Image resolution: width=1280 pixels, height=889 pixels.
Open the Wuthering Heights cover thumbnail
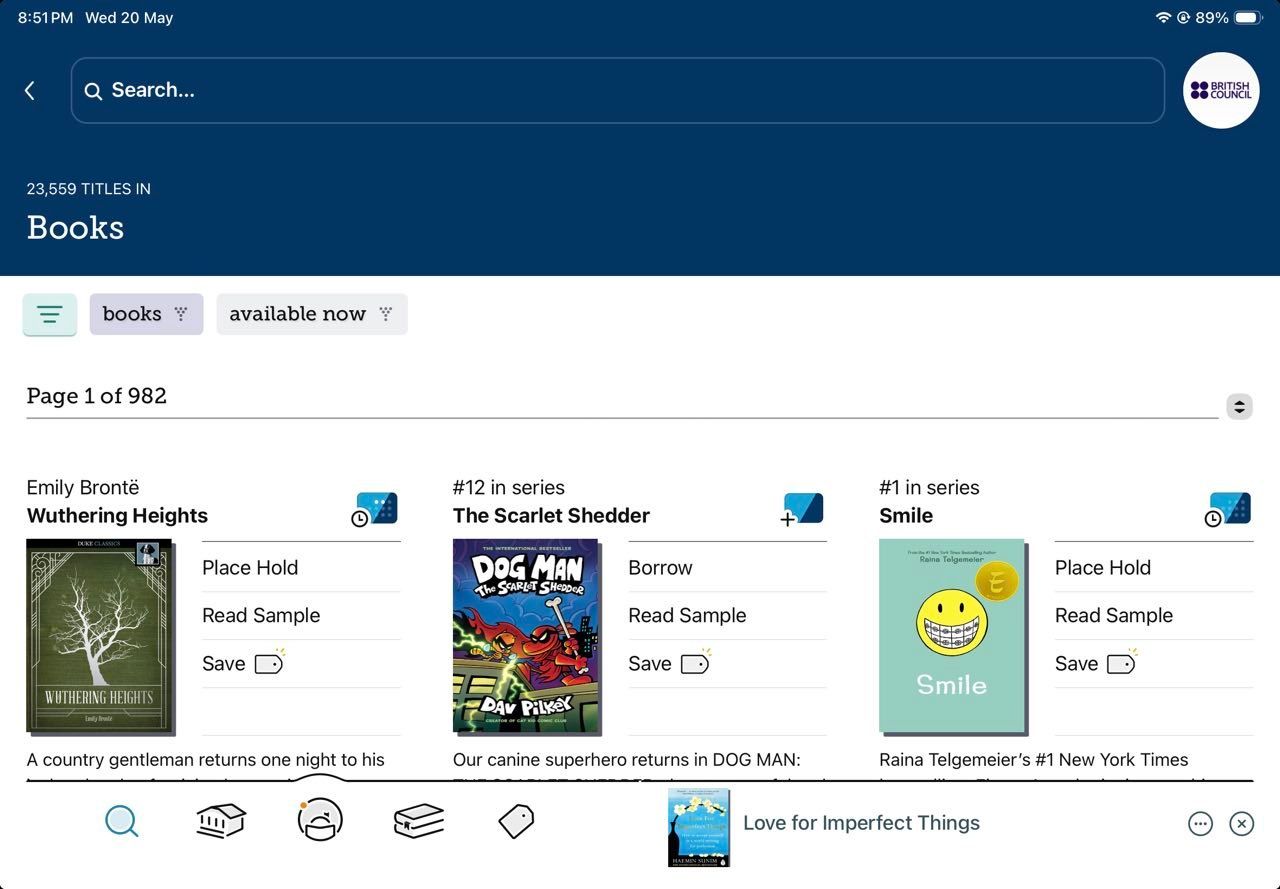100,636
